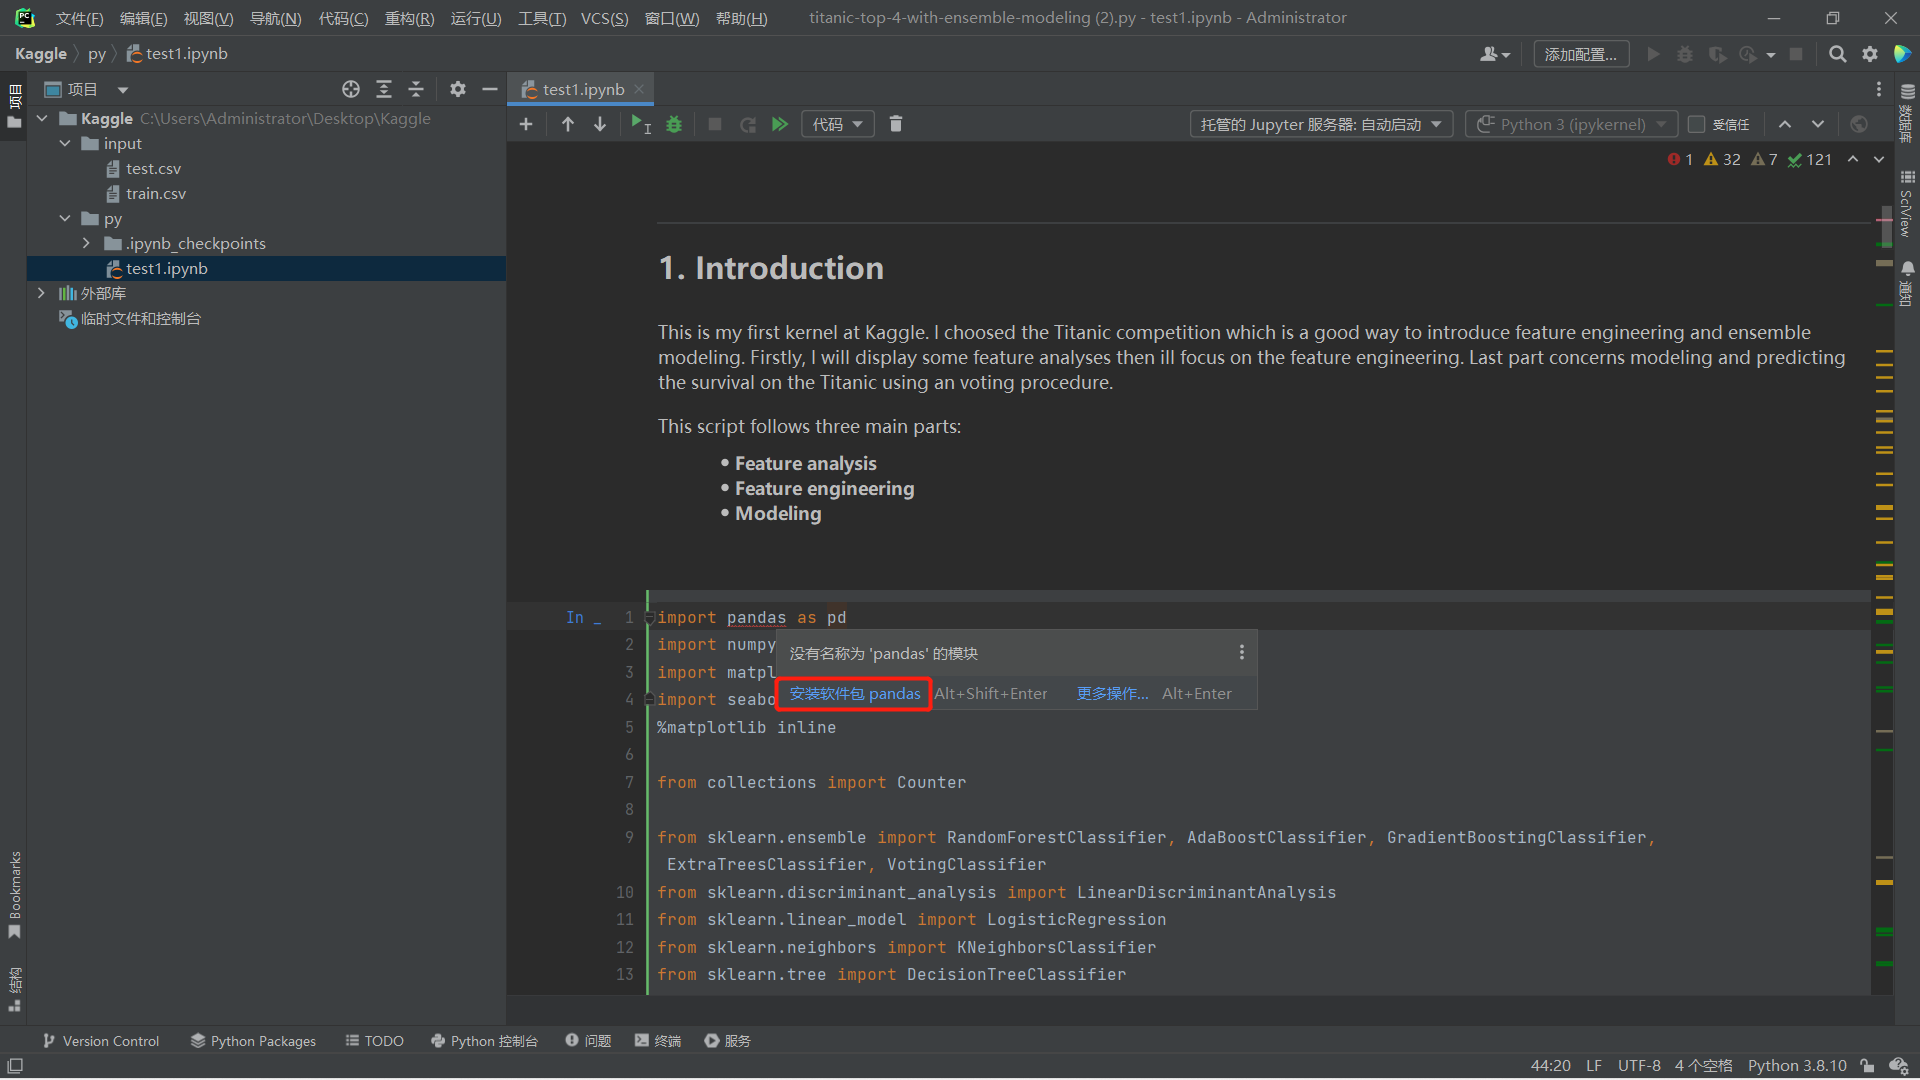Image resolution: width=1920 pixels, height=1080 pixels.
Task: Click the LF line separator status
Action: coord(1594,1066)
